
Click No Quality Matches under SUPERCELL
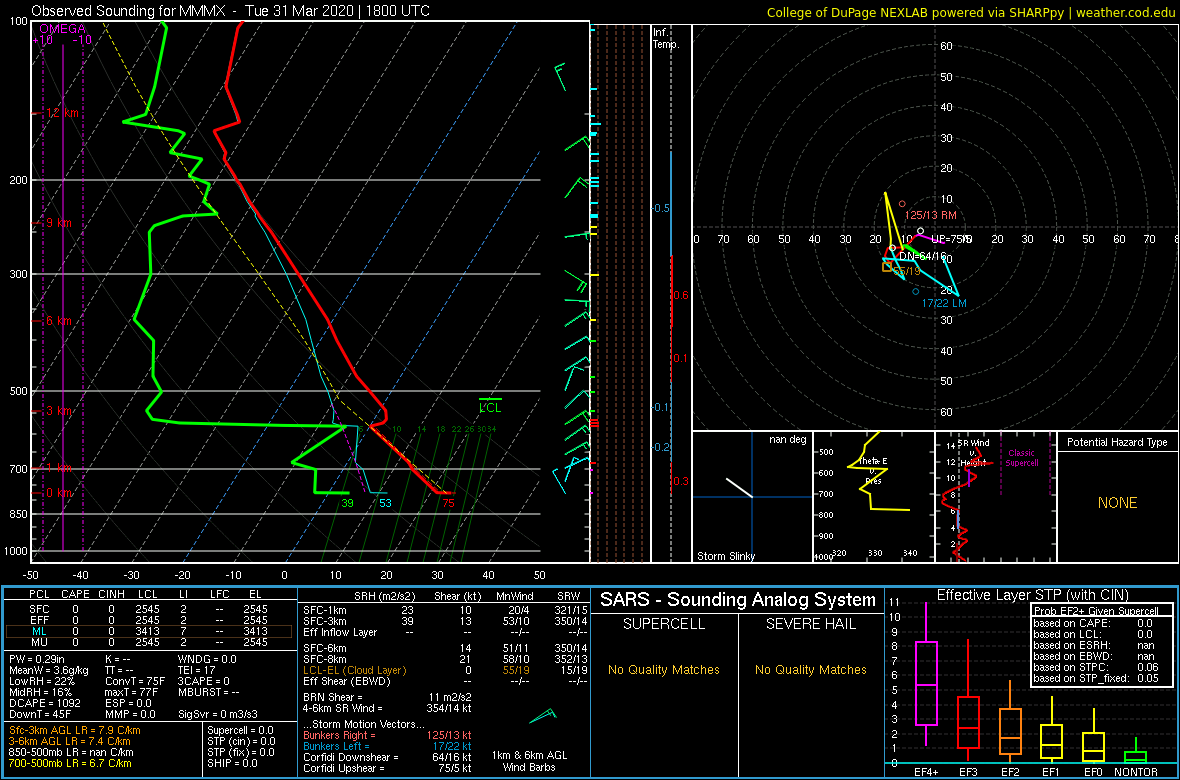(x=663, y=669)
